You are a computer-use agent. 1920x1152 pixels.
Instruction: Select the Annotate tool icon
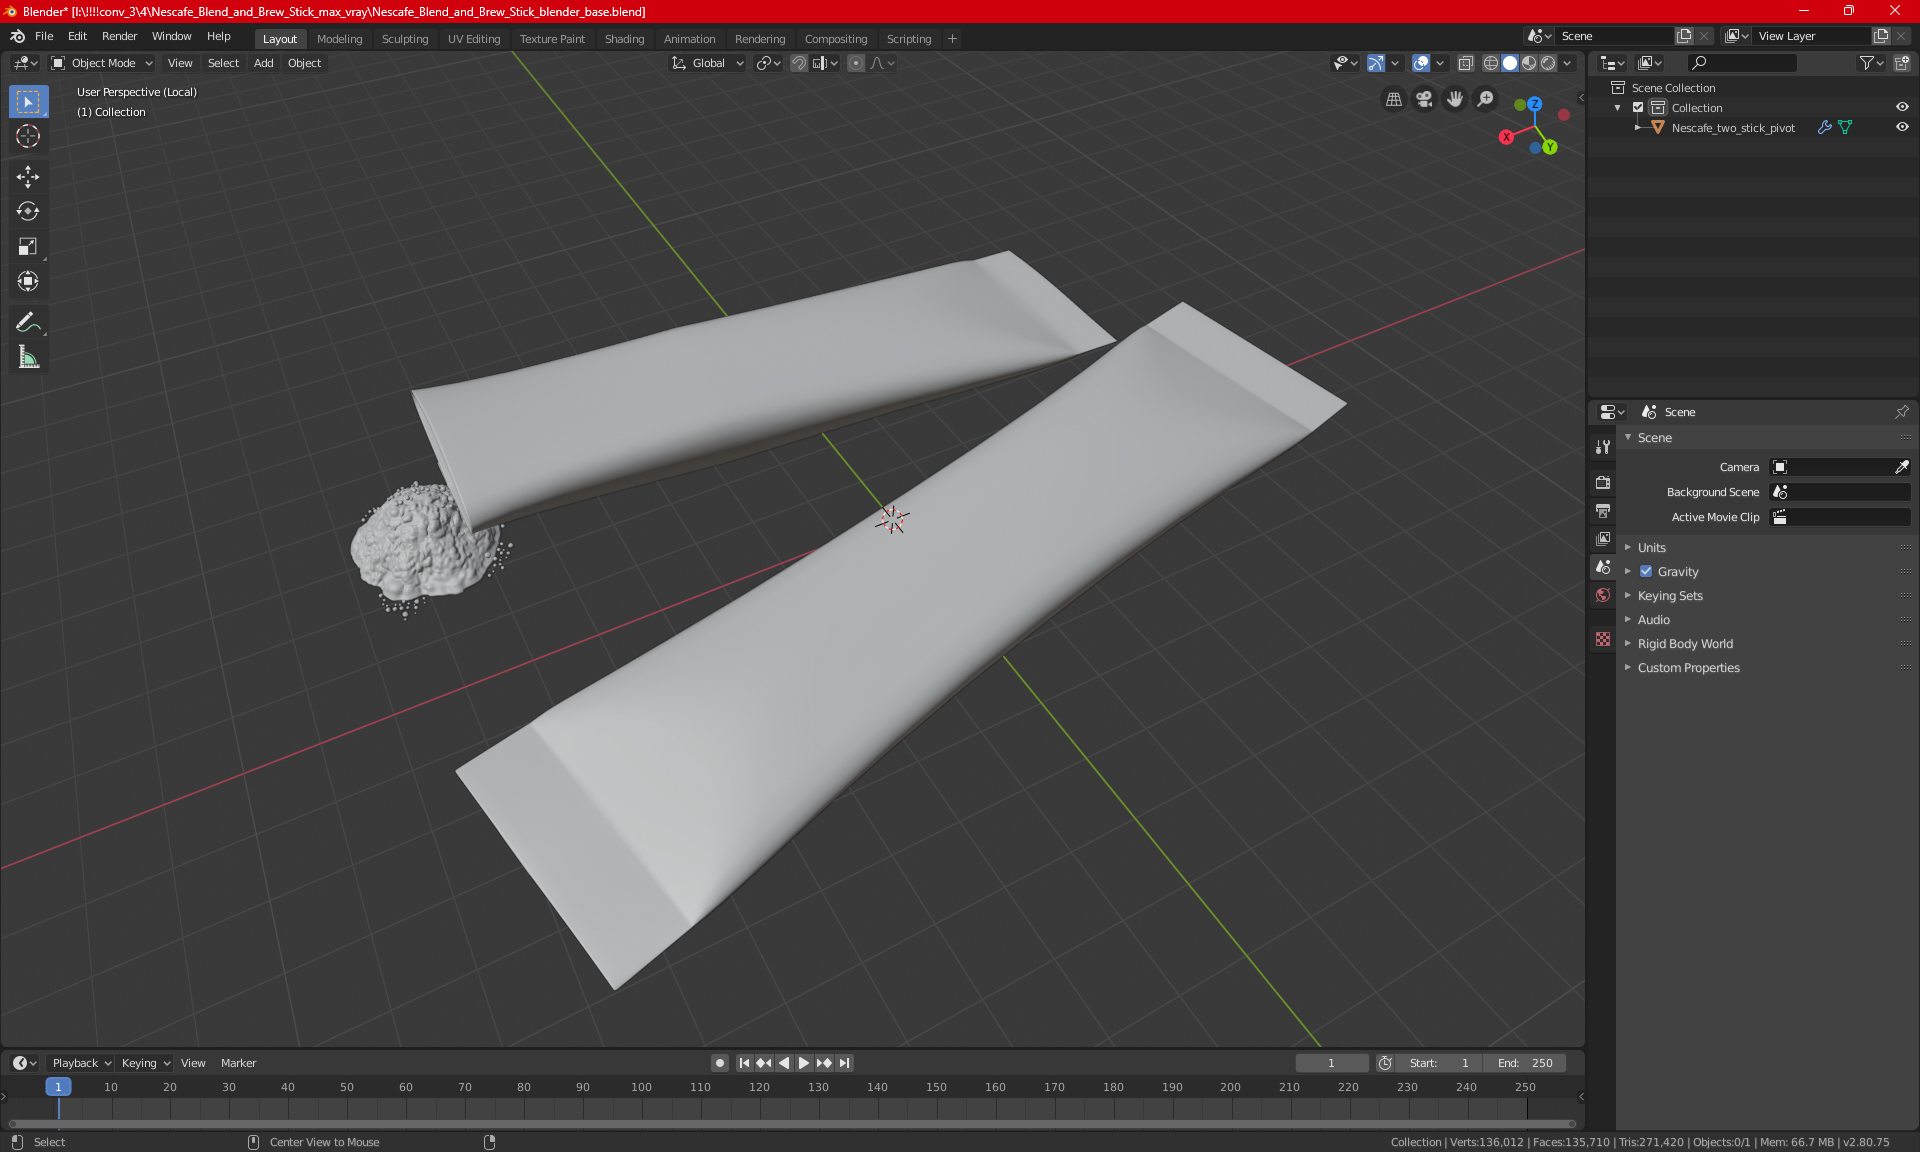[29, 321]
